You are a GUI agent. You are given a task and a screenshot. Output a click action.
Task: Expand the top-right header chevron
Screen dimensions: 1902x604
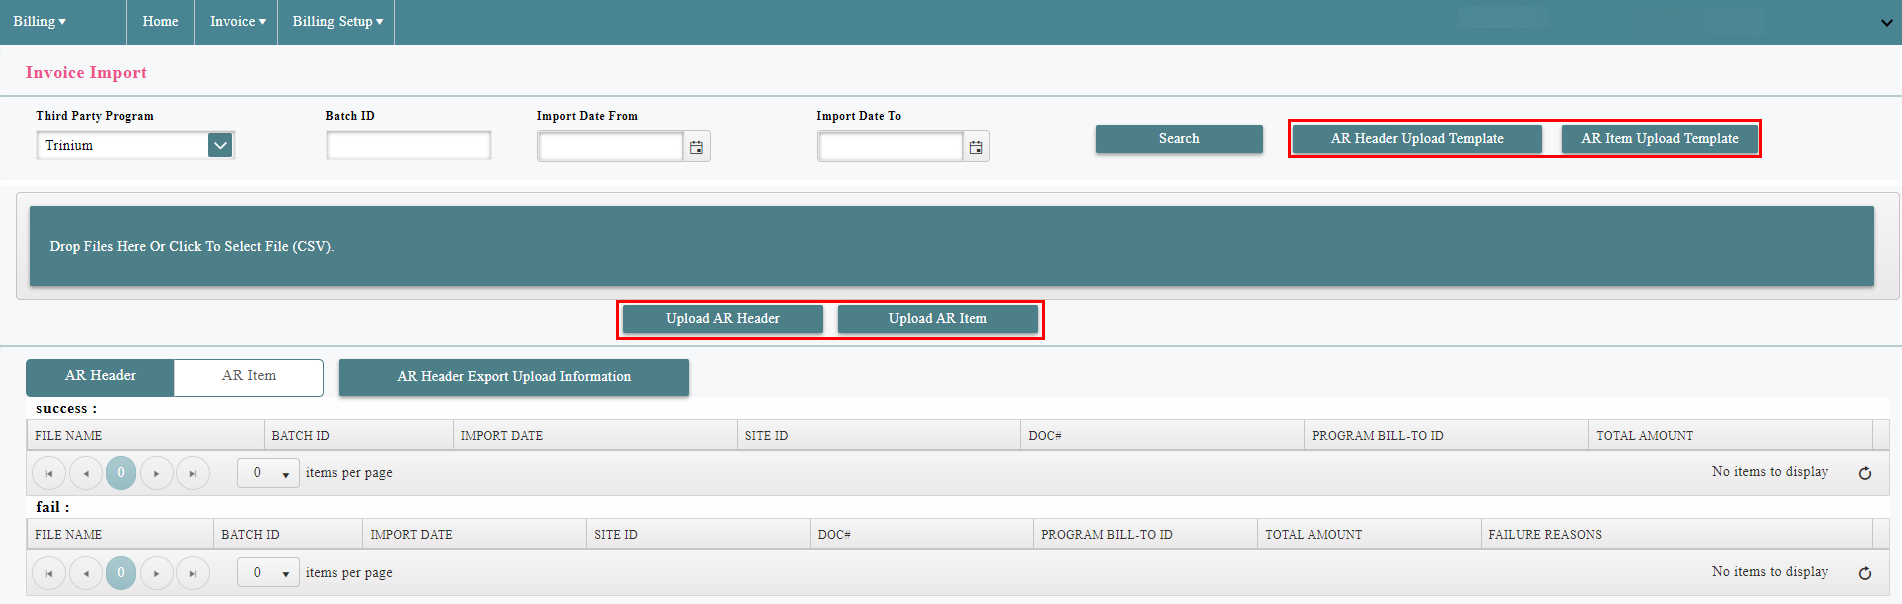click(1886, 22)
